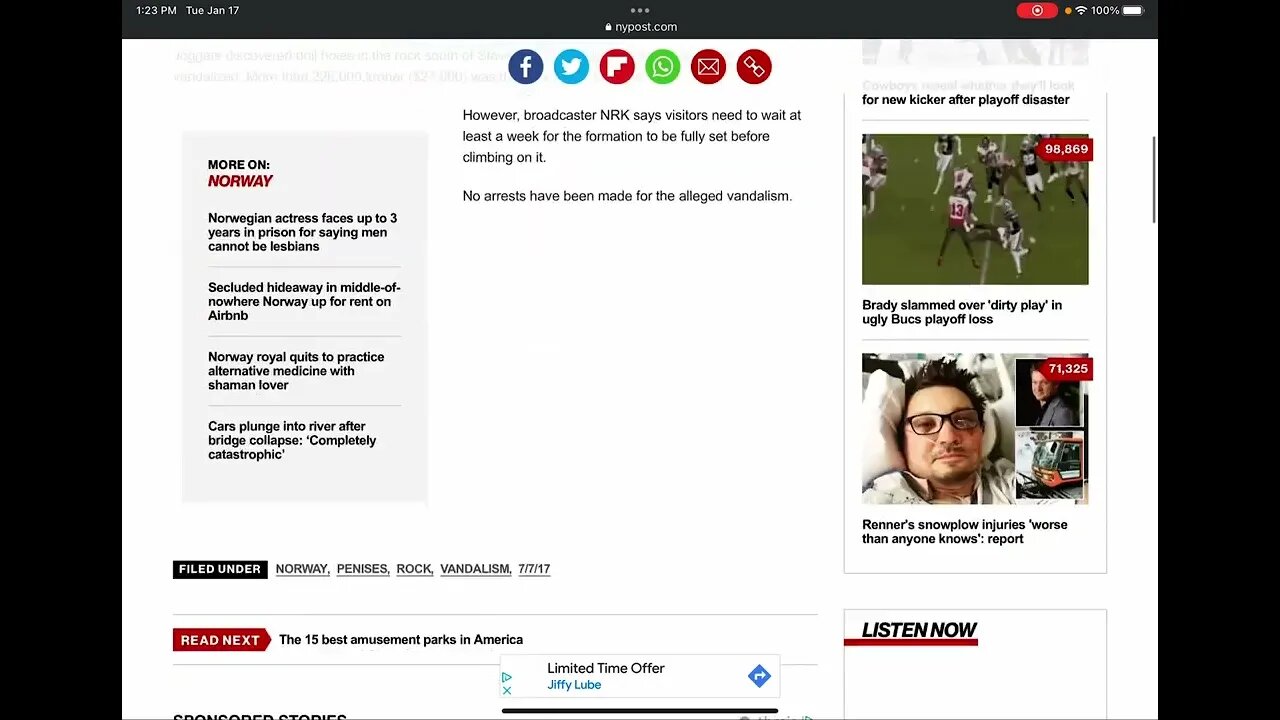Open the Limited Time Offer ad
The height and width of the screenshot is (720, 1280).
(640, 676)
